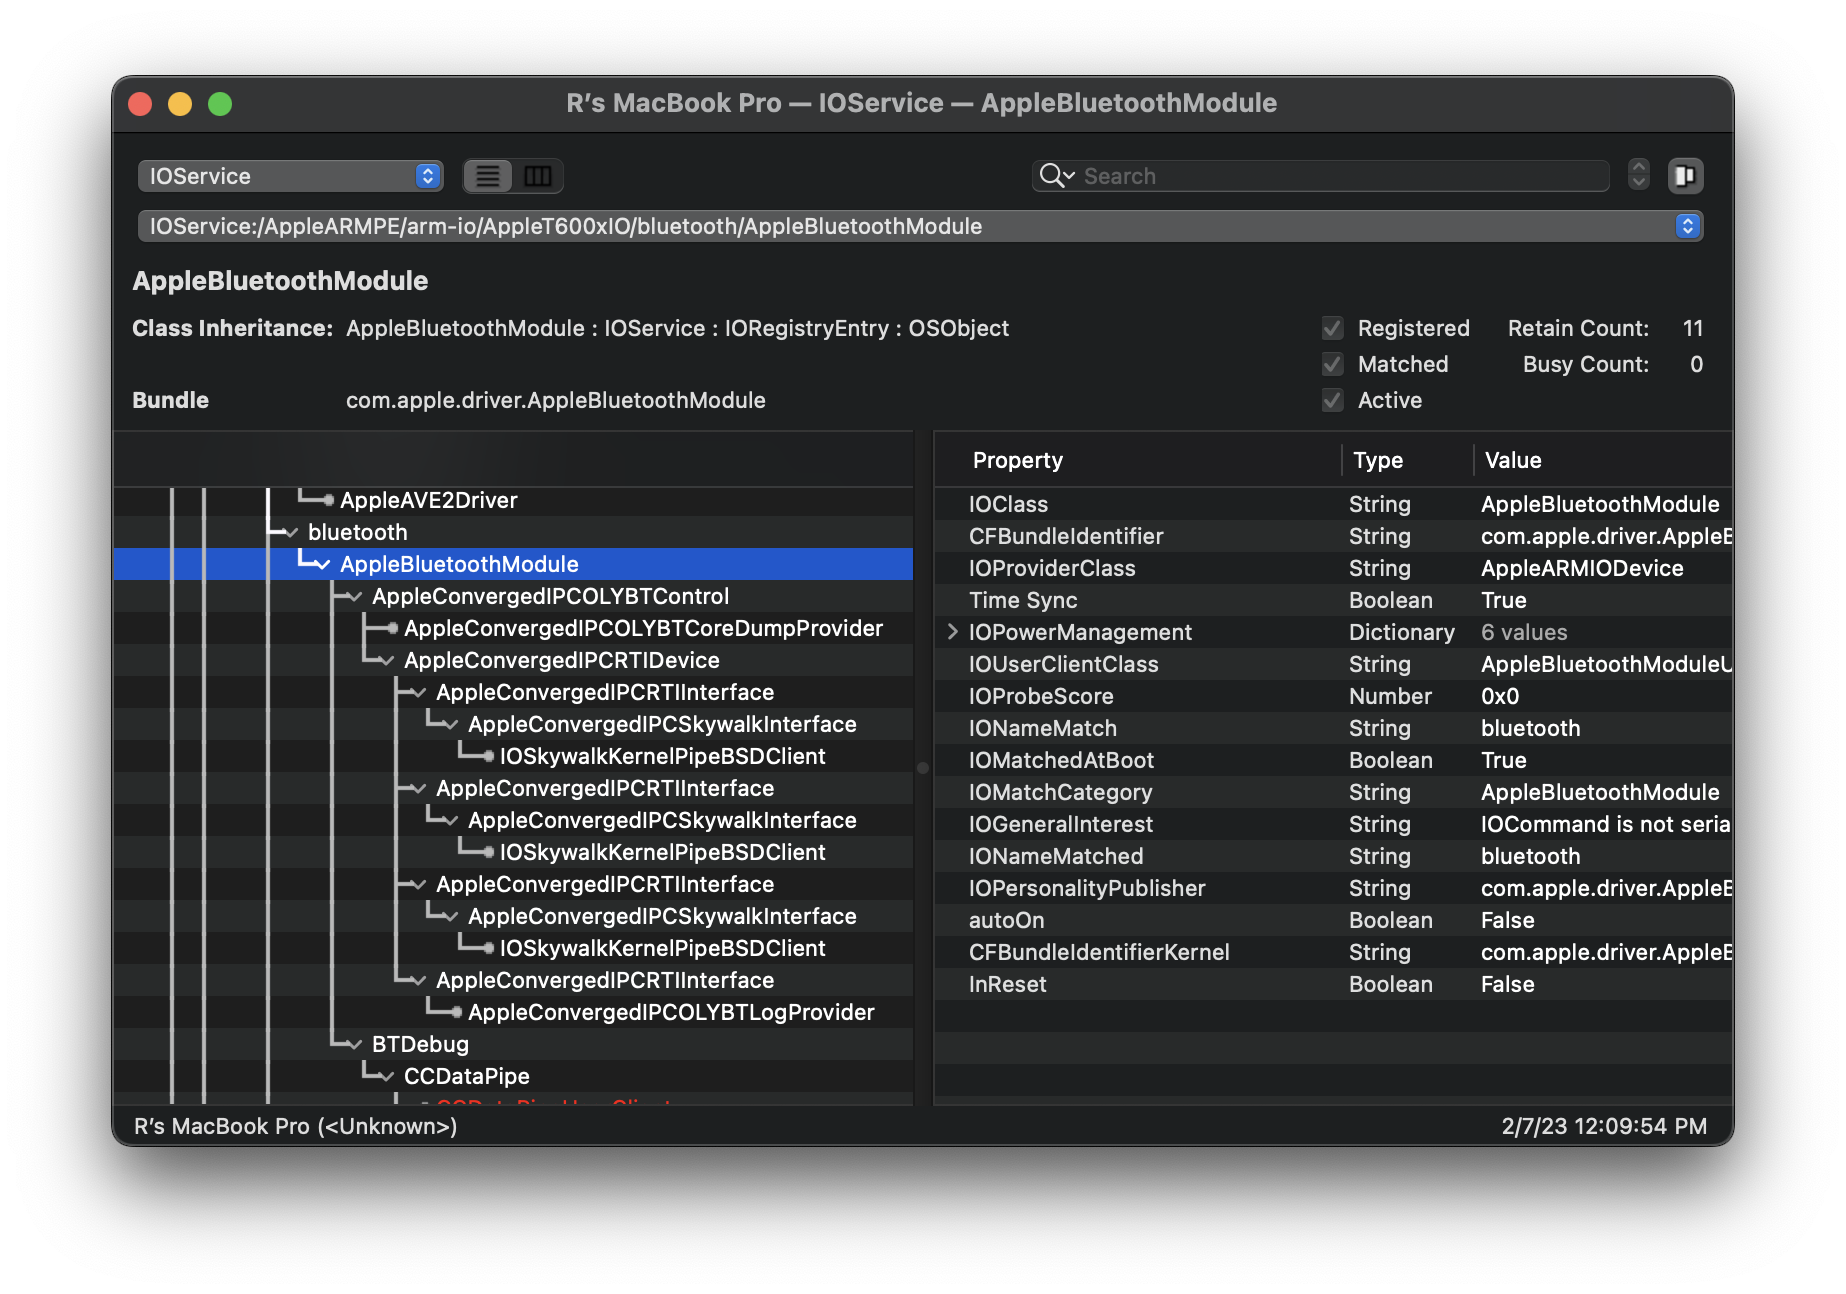Toggle the Matched checkbox
The height and width of the screenshot is (1294, 1846).
pos(1332,364)
